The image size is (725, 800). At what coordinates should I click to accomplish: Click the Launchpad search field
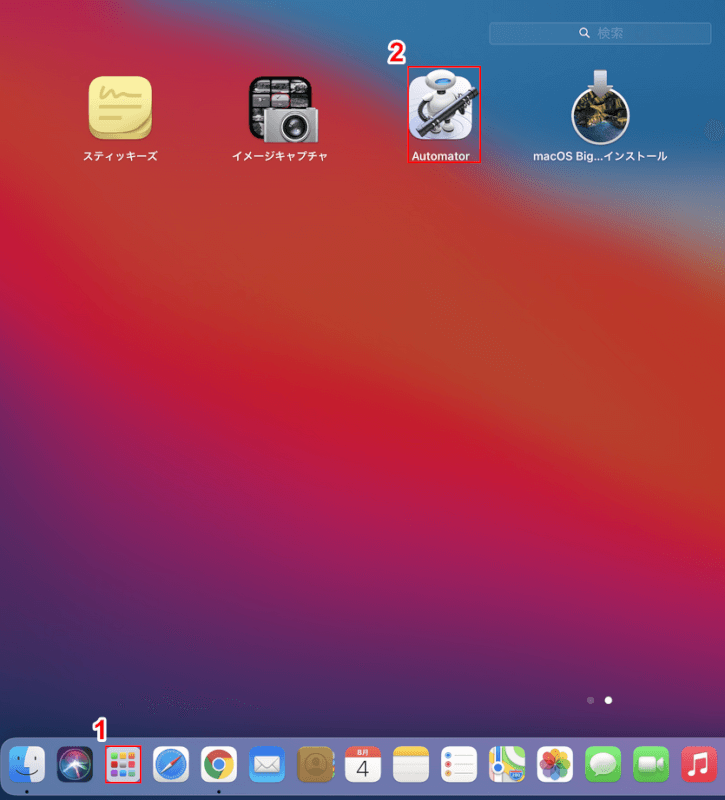click(x=600, y=33)
